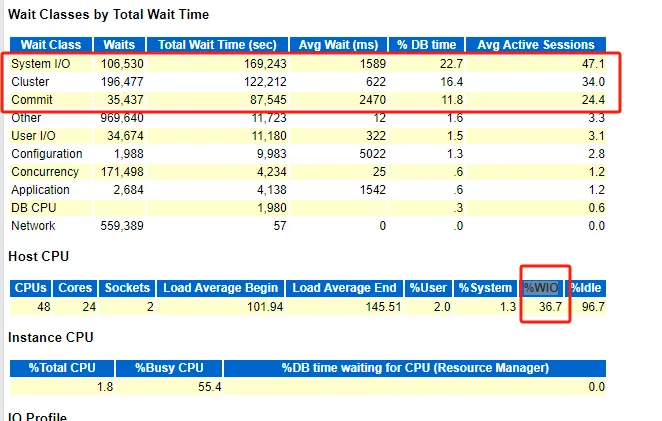The width and height of the screenshot is (662, 421).
Task: Click the highlighted %WIO column header
Action: click(541, 288)
